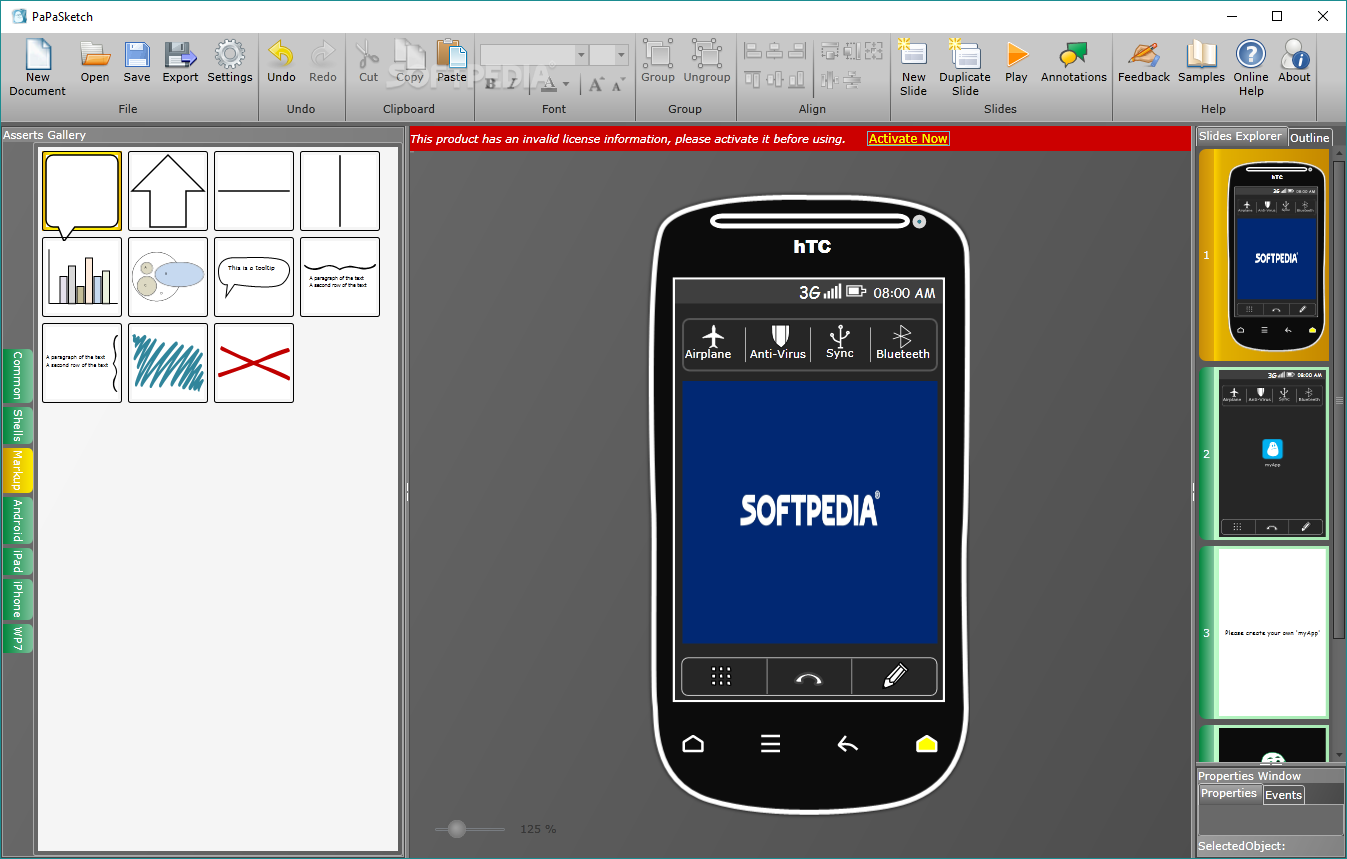Export the project
The height and width of the screenshot is (859, 1347).
pyautogui.click(x=181, y=61)
